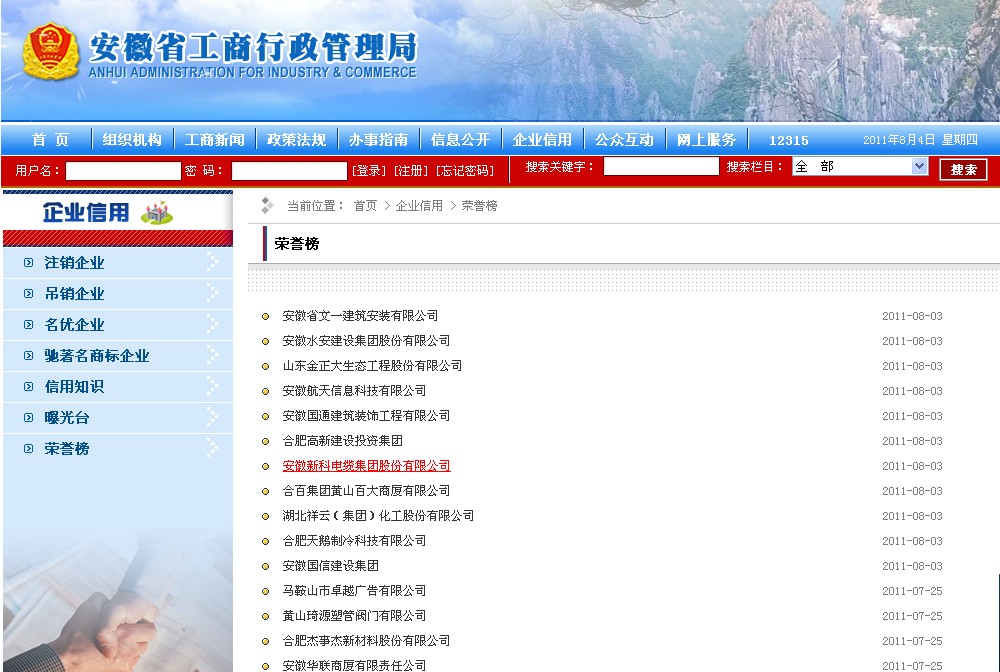1000x672 pixels.
Task: Click the arrow icon beside 曝光台
Action: click(212, 417)
